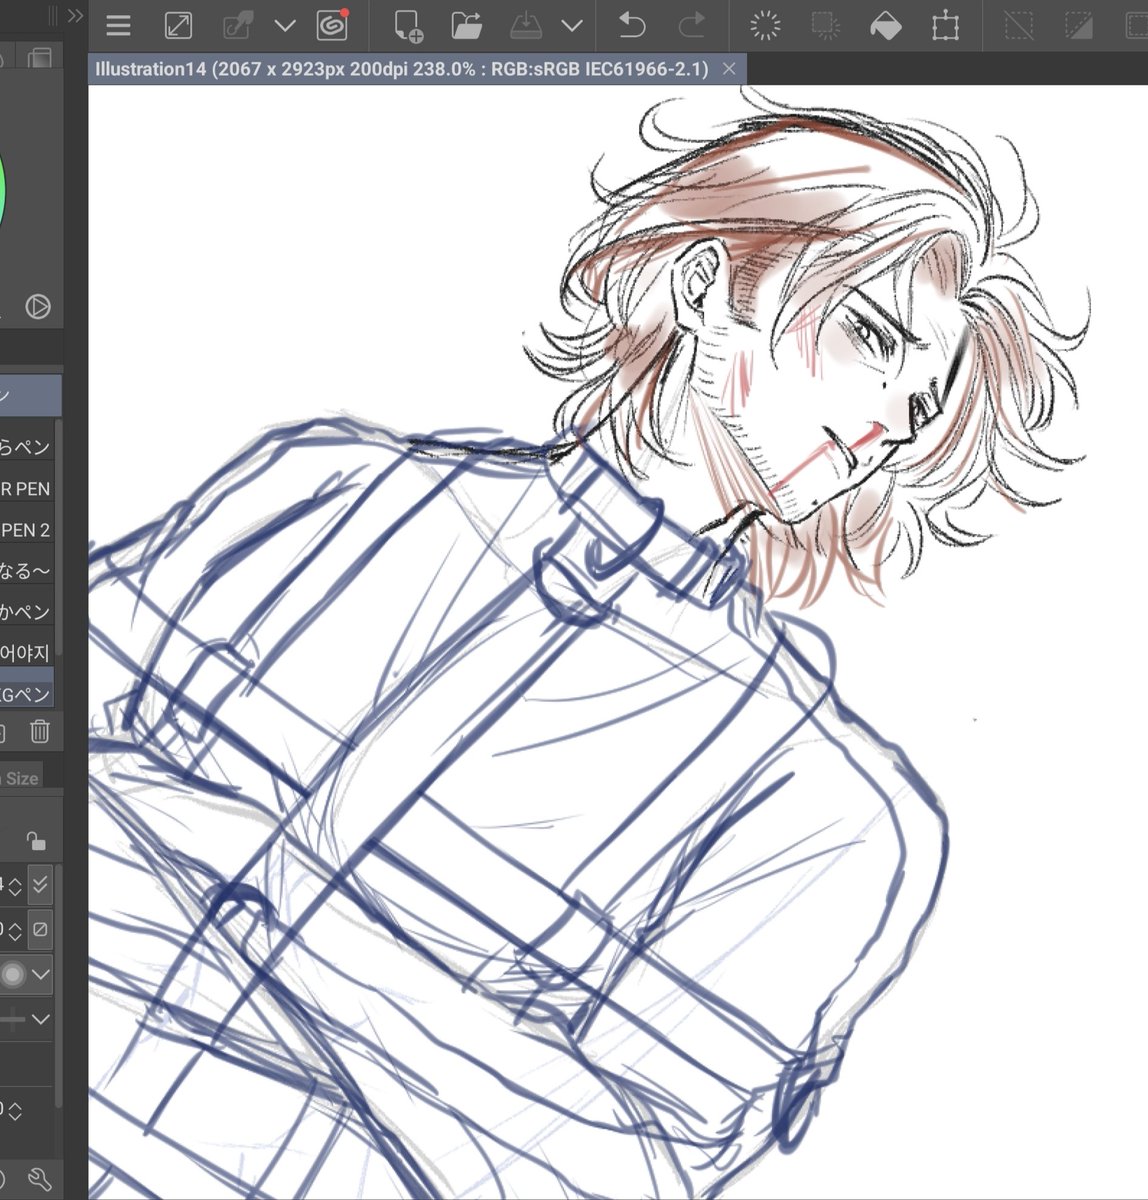Screen dimensions: 1148x1200
Task: Click the dimmed quick share icon
Action: tap(238, 26)
